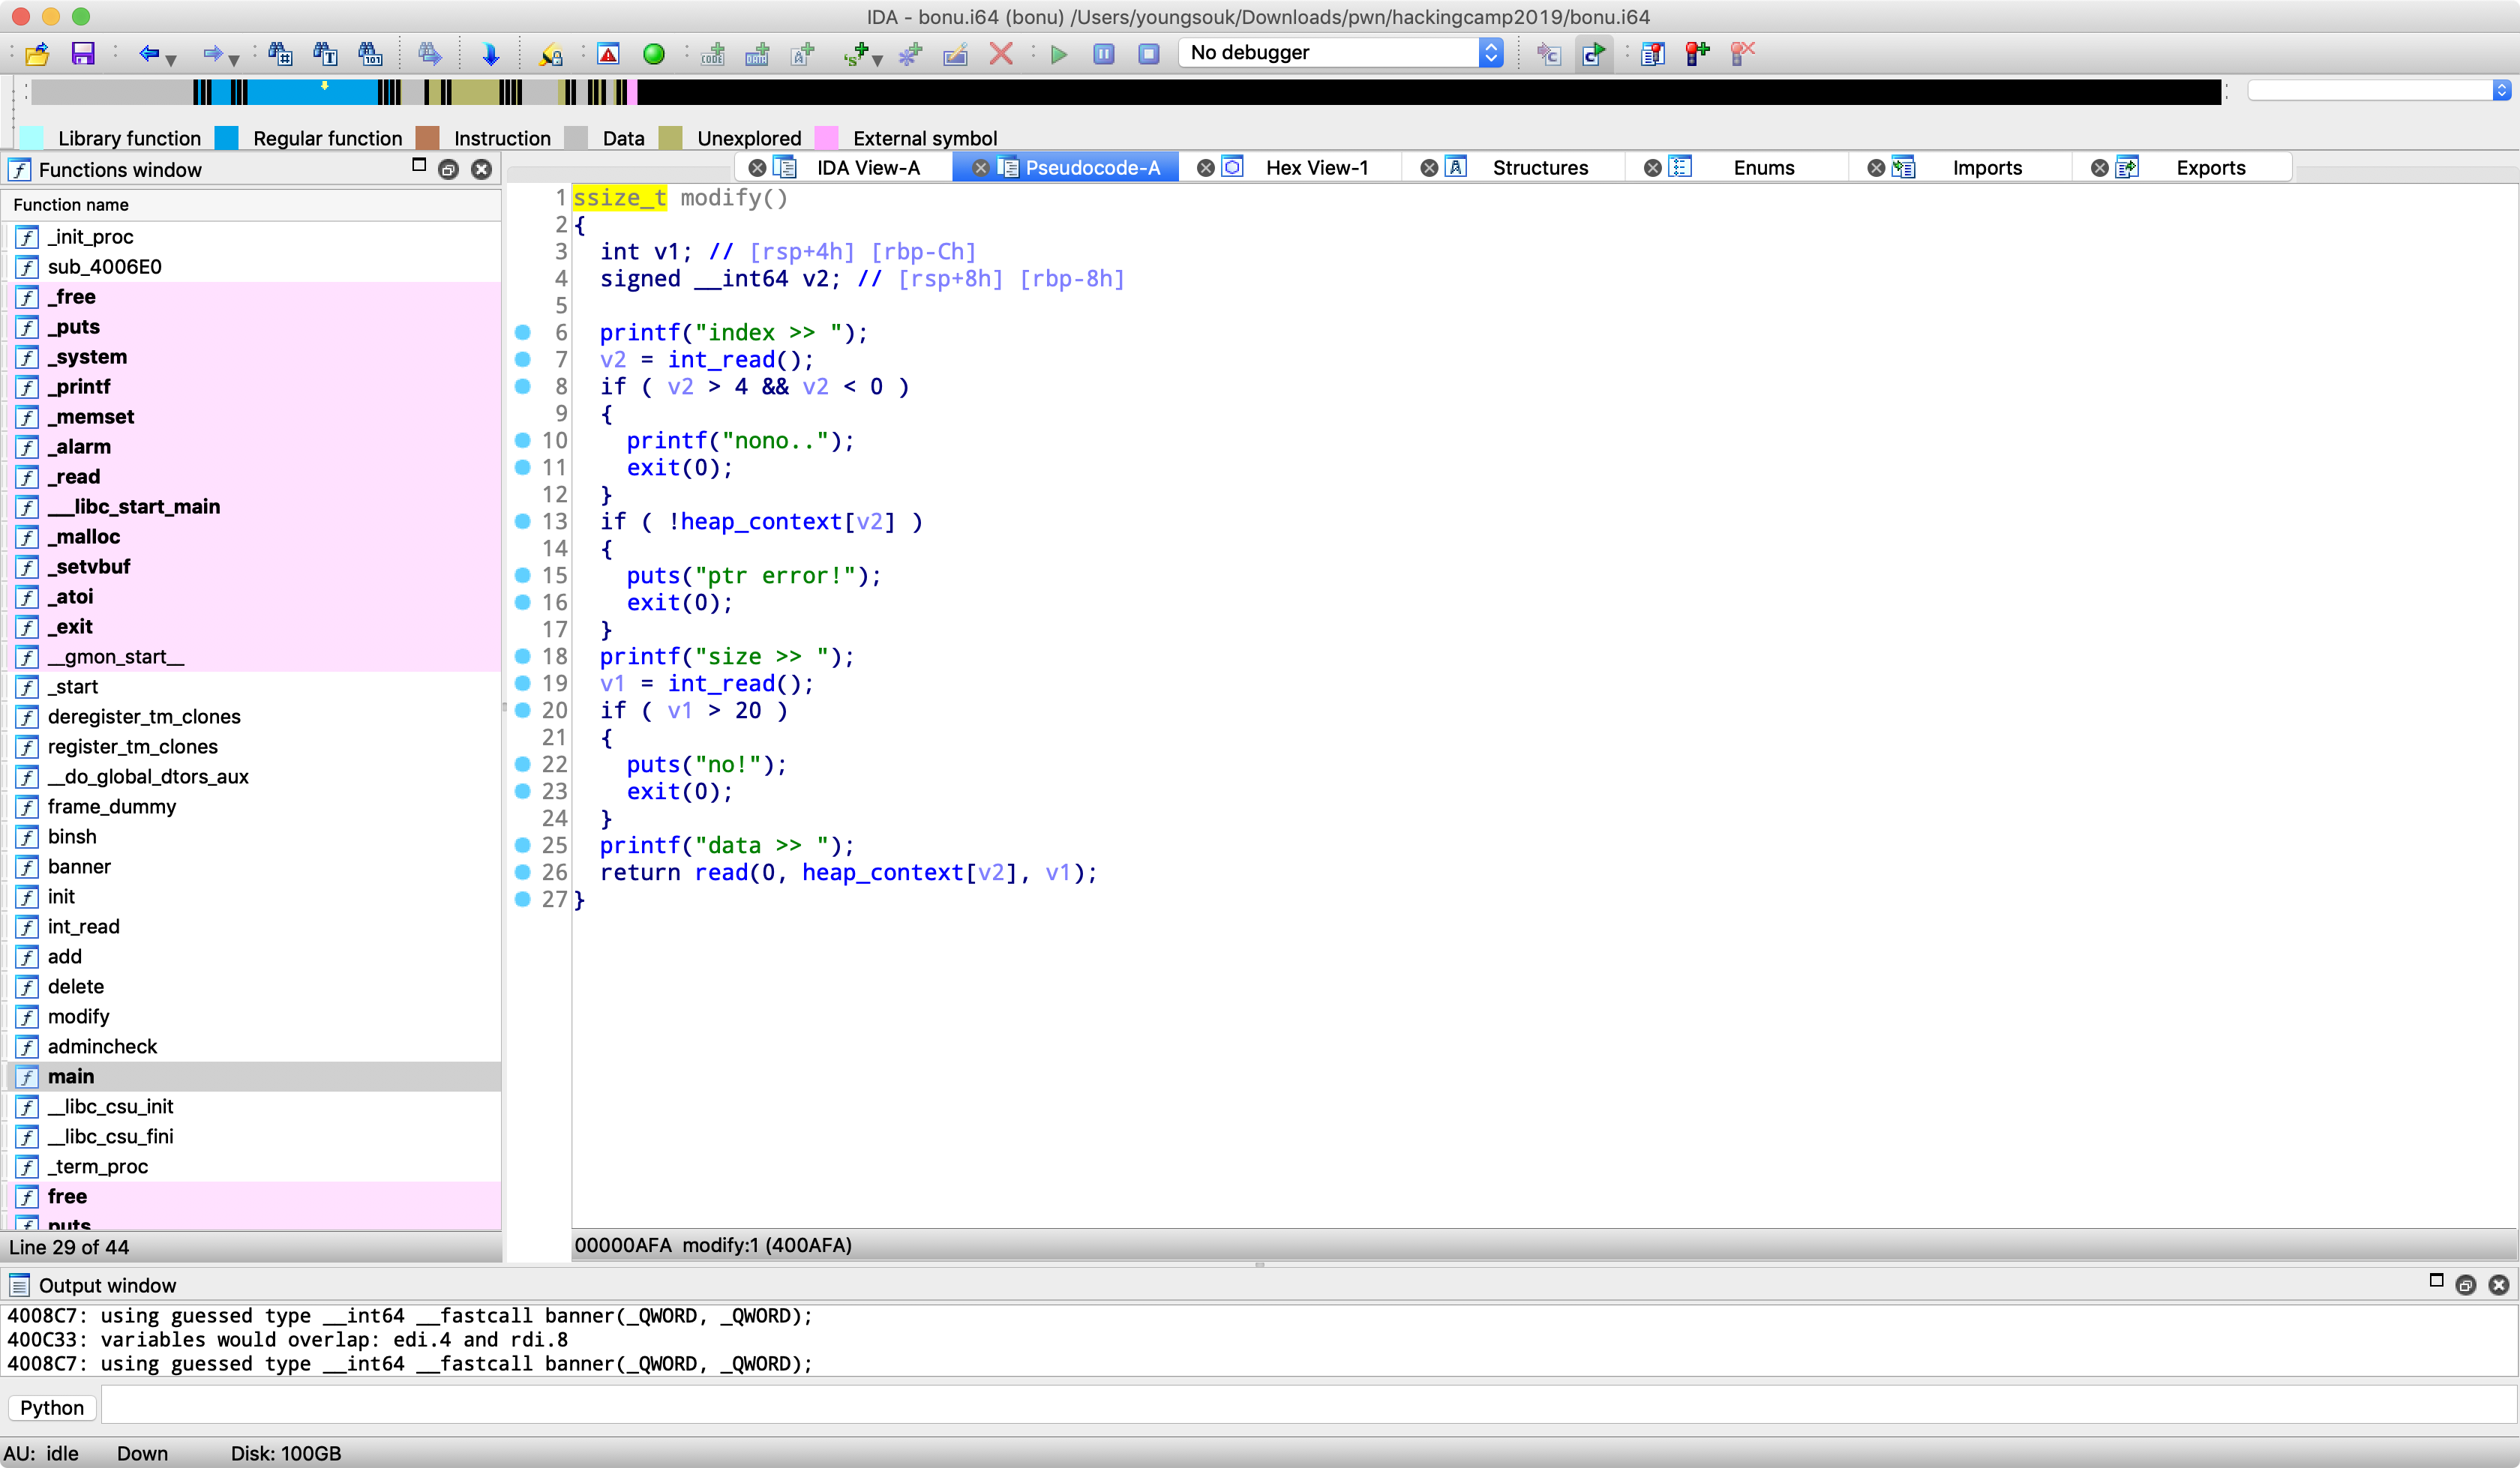Toggle breakpoint dot on line 20
This screenshot has width=2520, height=1468.
[522, 710]
